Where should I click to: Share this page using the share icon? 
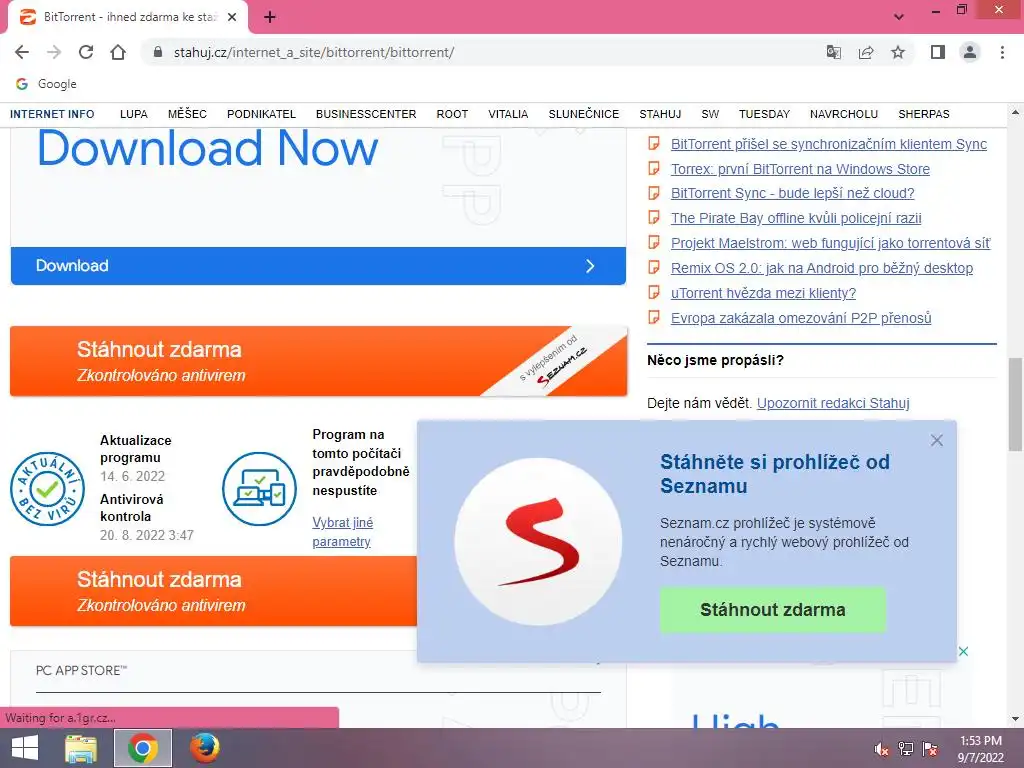point(866,52)
